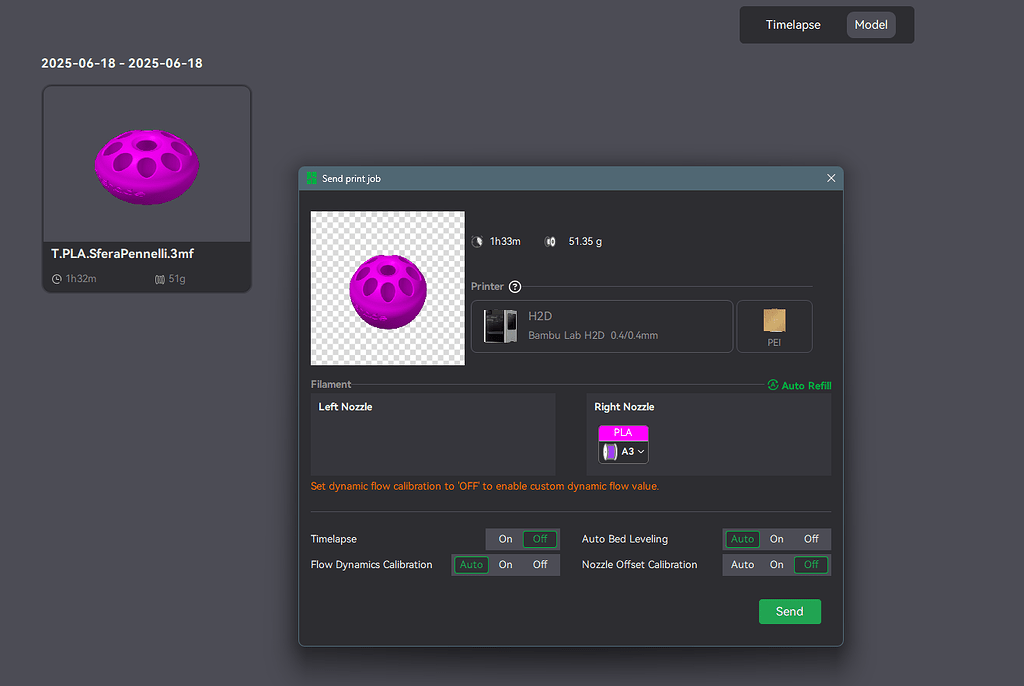
Task: Click the Bambu logo in dialog title bar
Action: 312,178
